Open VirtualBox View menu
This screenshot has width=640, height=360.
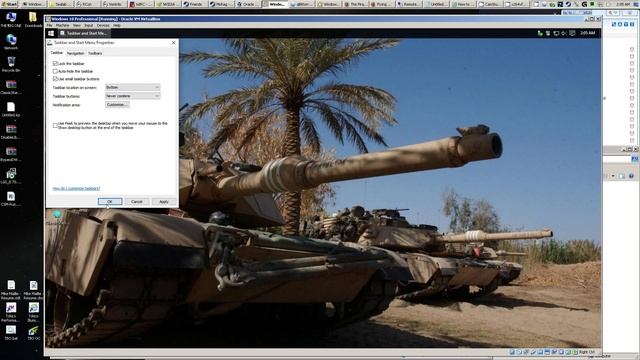[x=77, y=25]
